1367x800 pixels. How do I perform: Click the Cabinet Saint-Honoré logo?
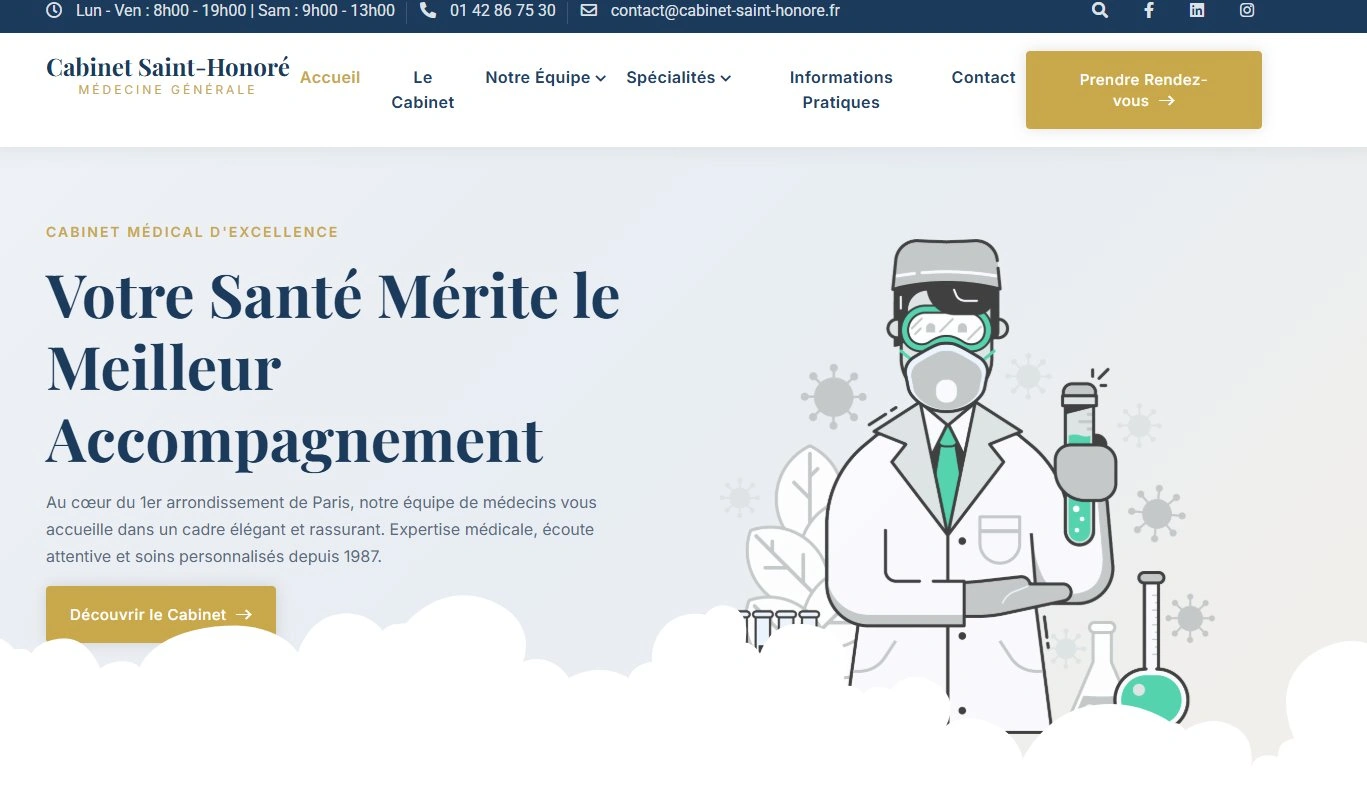[x=167, y=76]
